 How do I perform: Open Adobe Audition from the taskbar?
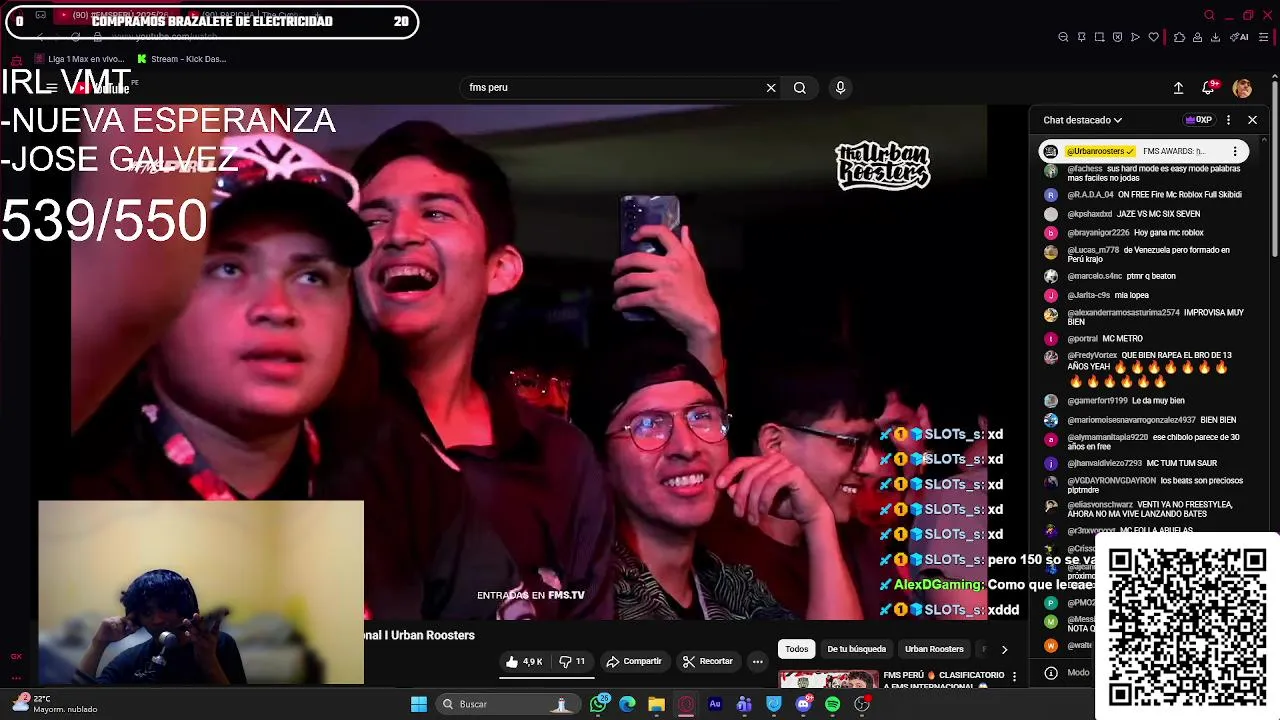(x=715, y=704)
